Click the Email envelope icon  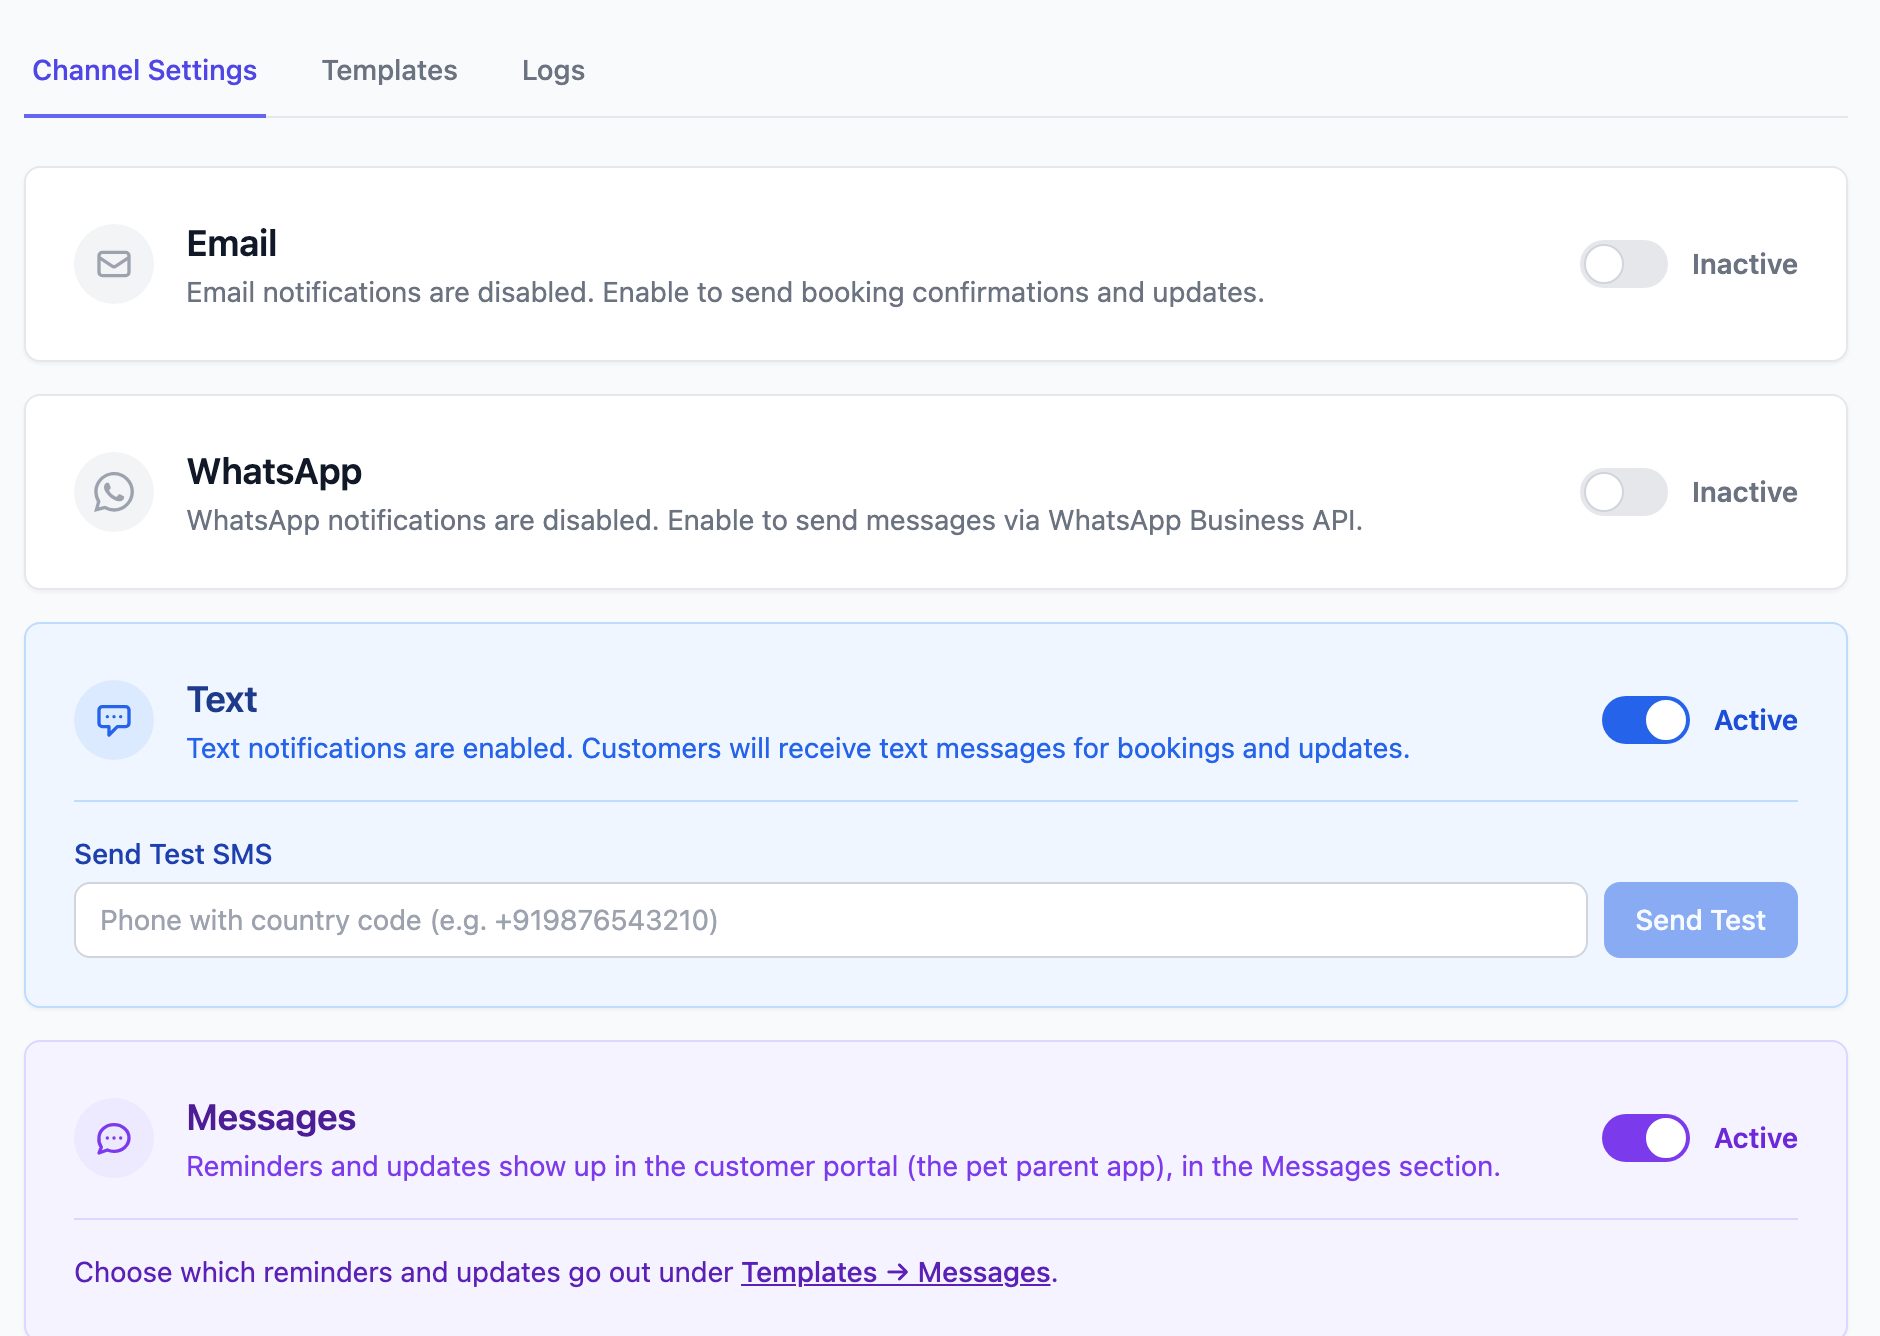(x=114, y=264)
